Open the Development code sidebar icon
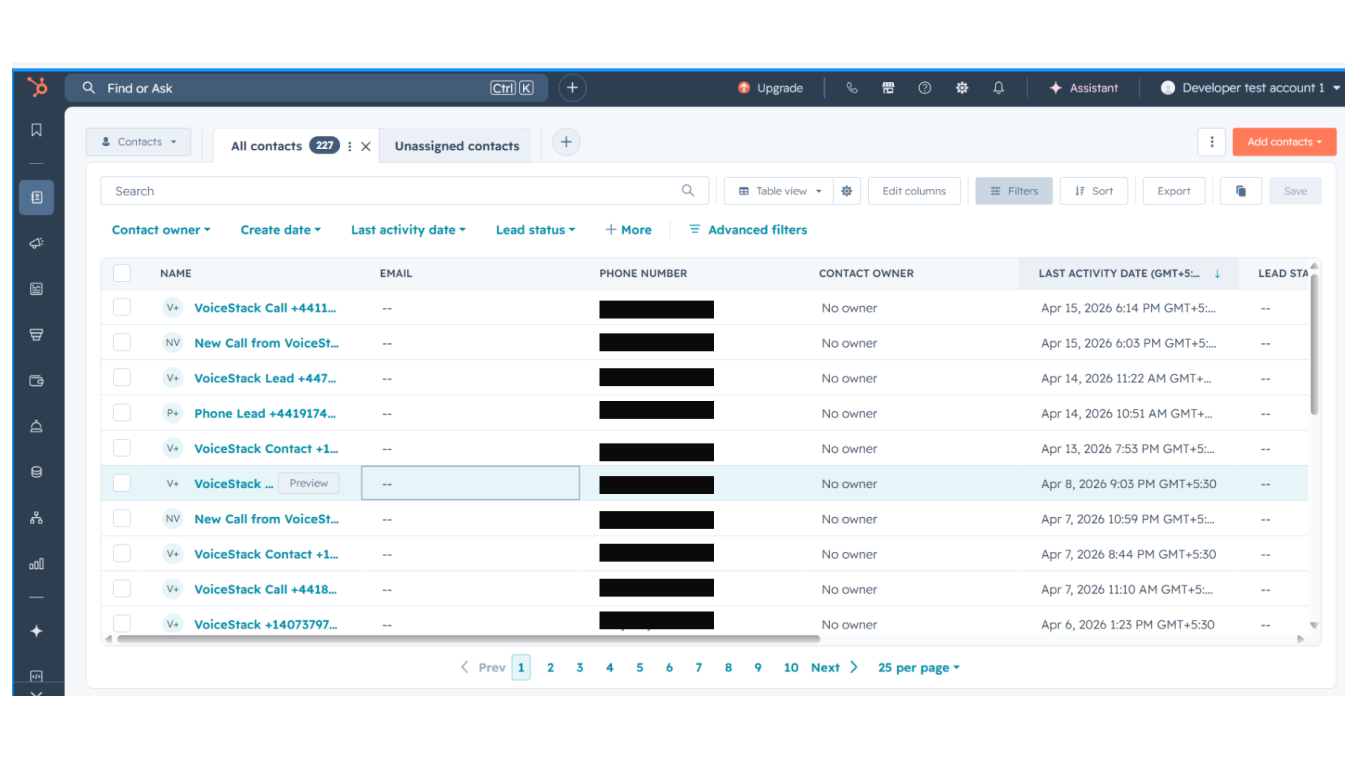 37,676
